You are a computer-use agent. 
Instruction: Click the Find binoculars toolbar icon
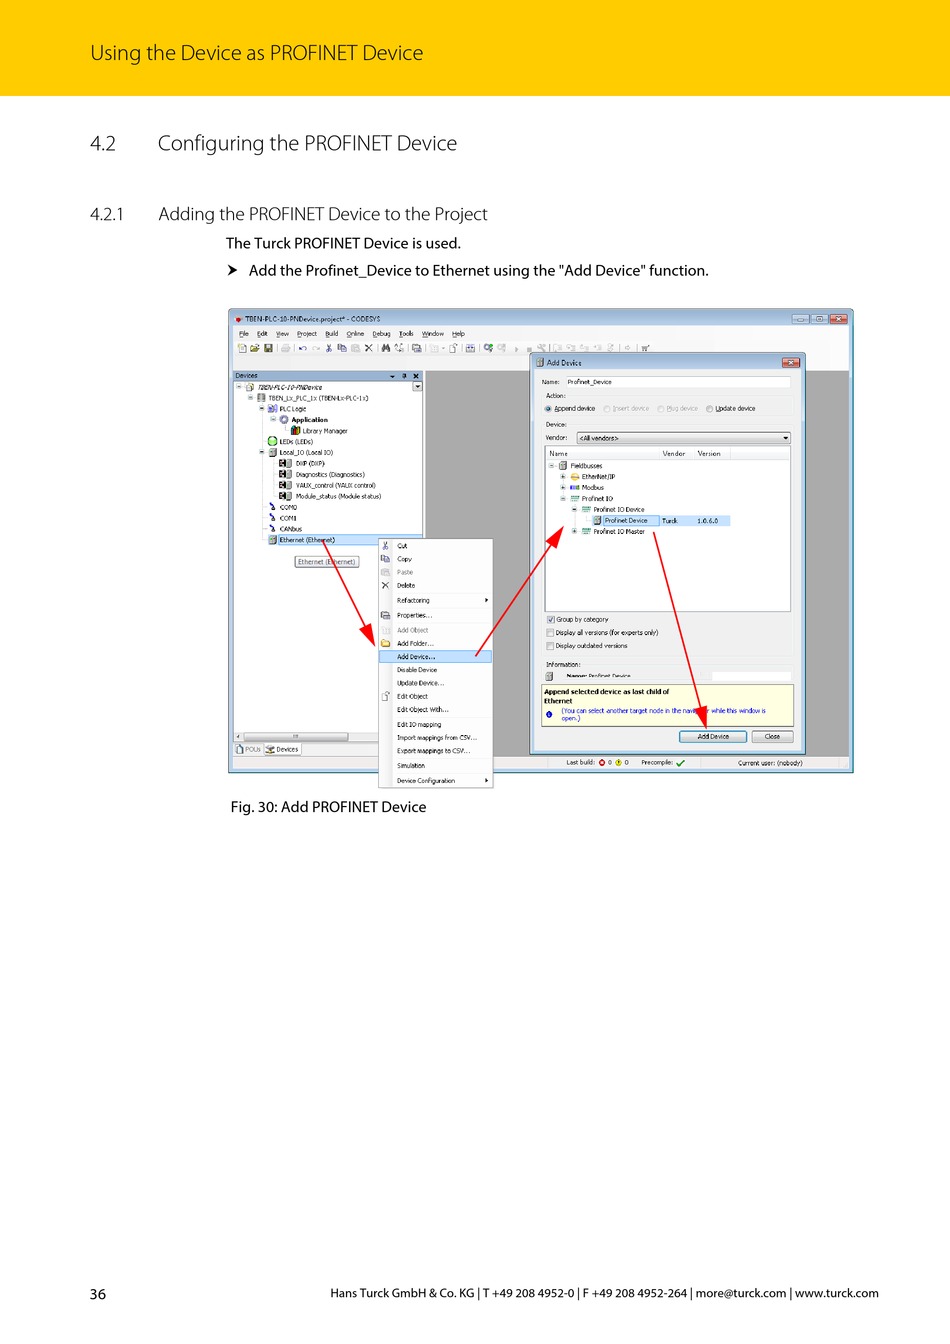pyautogui.click(x=385, y=348)
